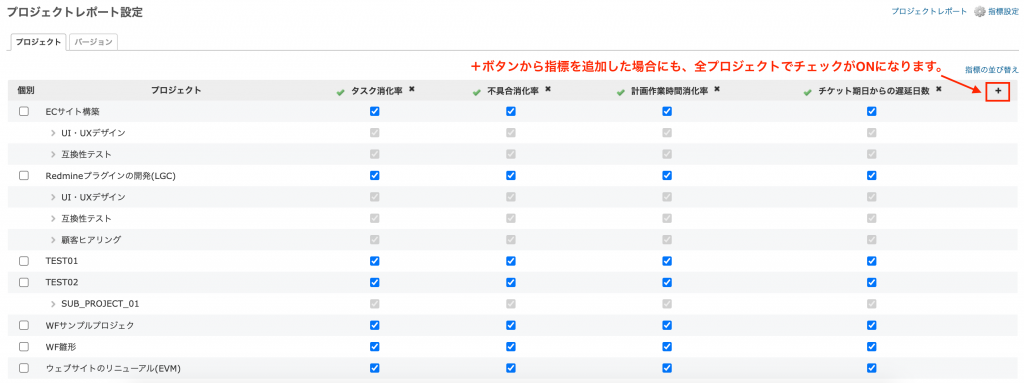The image size is (1024, 383).
Task: Expand 互換性テスト chevron under Redmineプラグインの開発
Action: click(x=53, y=218)
